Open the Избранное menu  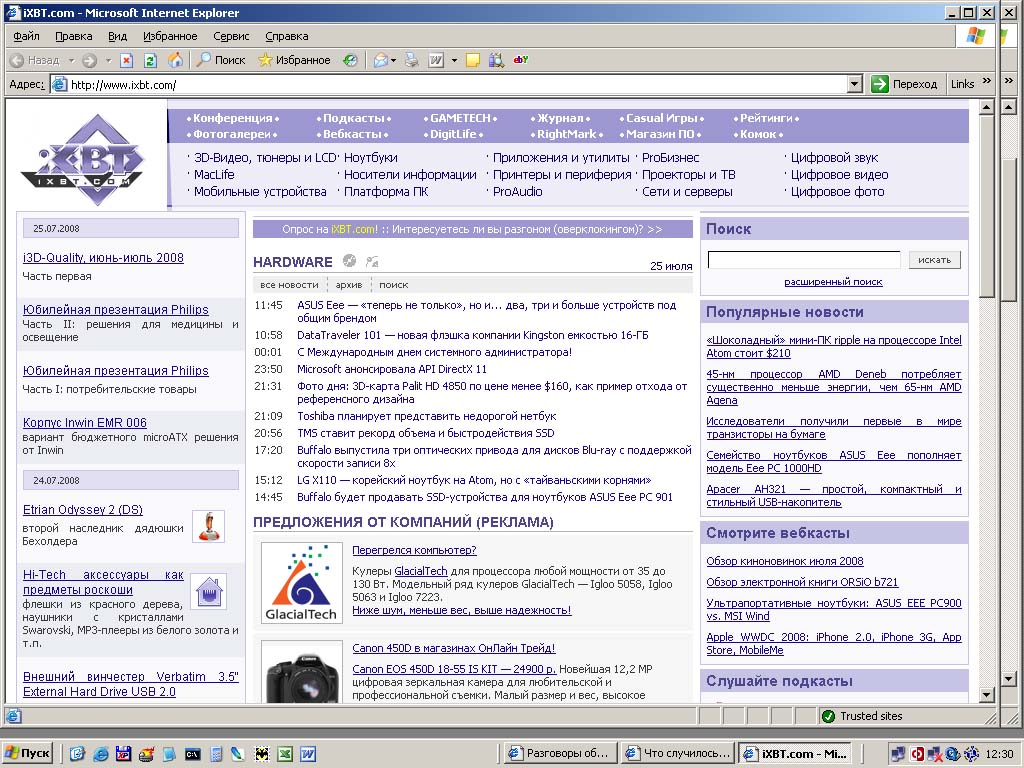[170, 36]
